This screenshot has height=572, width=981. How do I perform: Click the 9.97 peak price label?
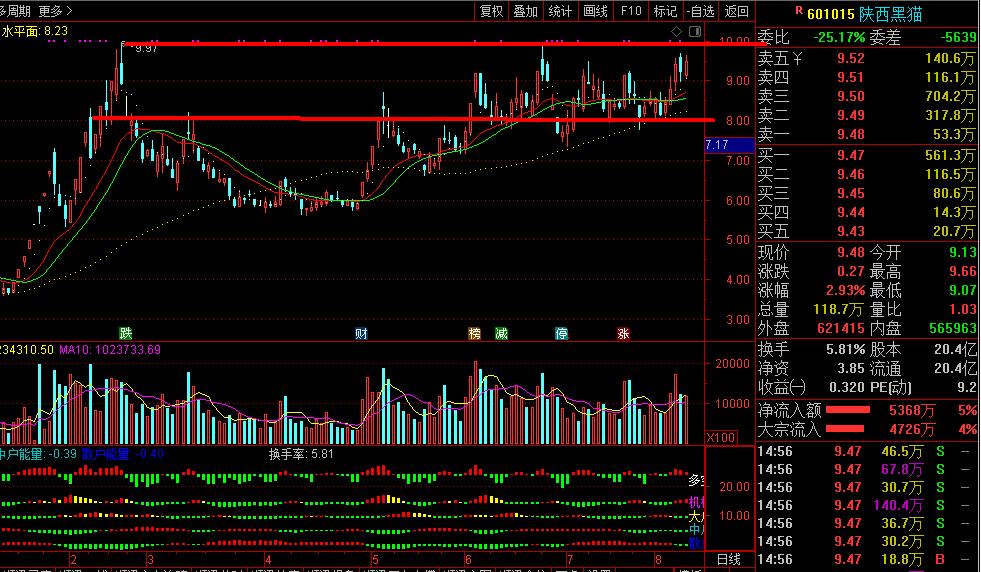(146, 48)
